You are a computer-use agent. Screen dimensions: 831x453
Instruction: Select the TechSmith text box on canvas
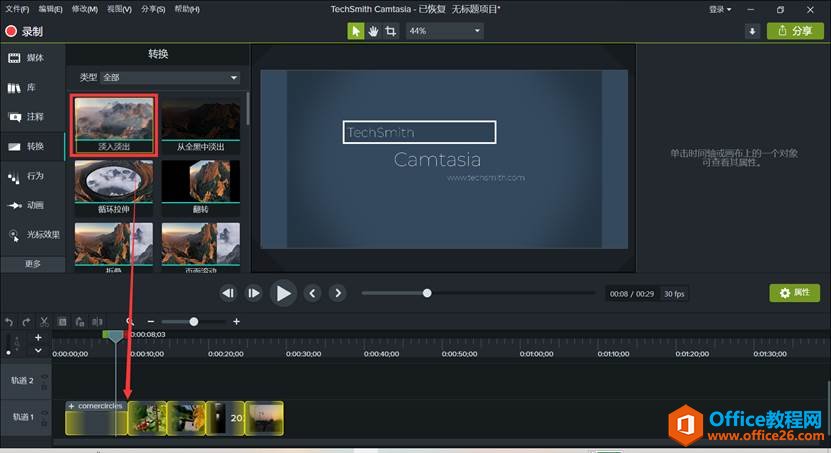tap(419, 132)
